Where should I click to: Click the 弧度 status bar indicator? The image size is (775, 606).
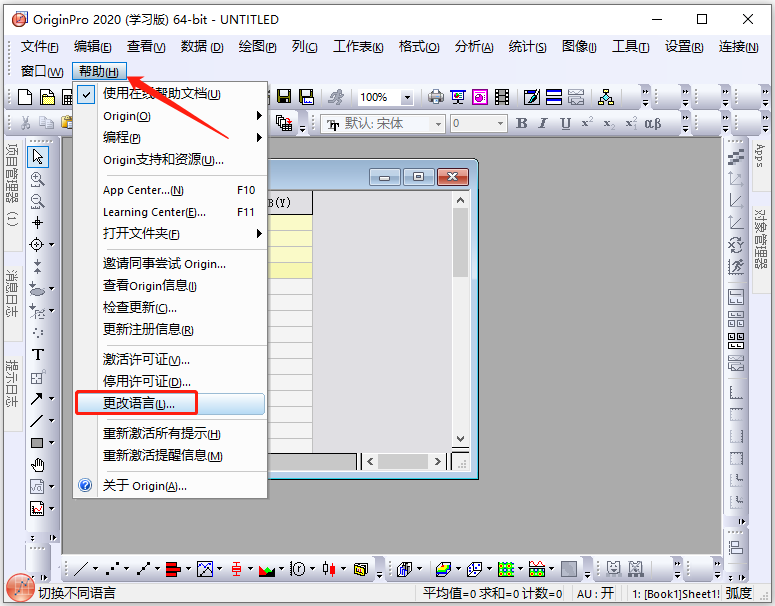click(738, 593)
